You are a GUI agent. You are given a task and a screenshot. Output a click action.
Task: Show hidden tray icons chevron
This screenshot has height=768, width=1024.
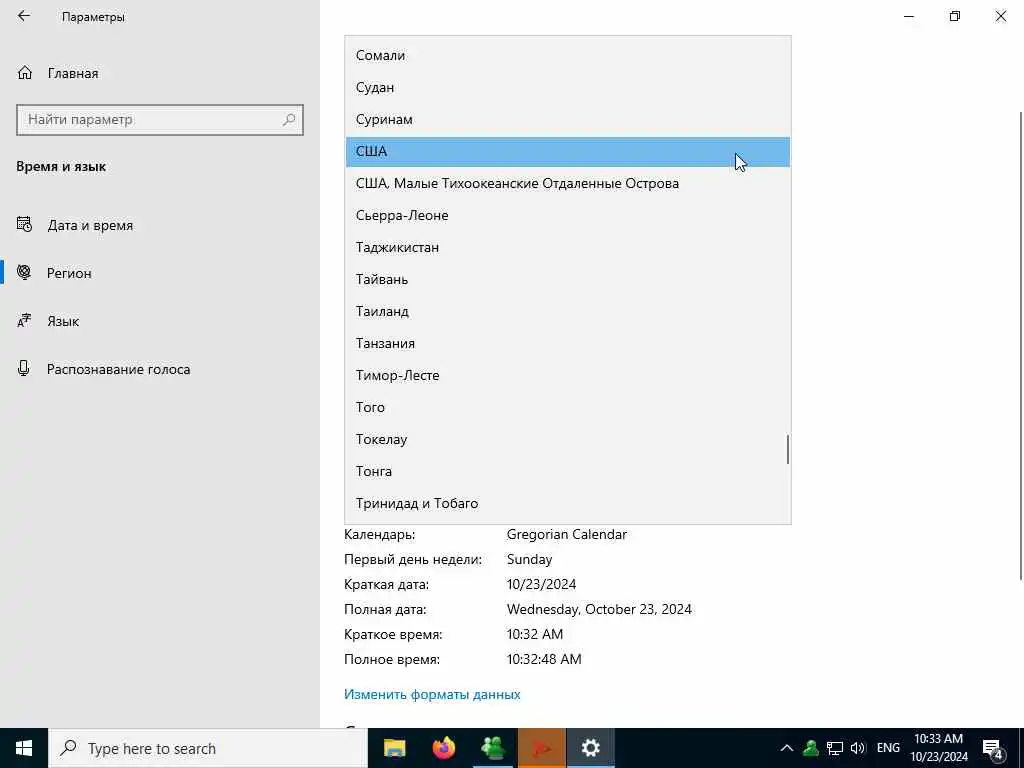787,748
